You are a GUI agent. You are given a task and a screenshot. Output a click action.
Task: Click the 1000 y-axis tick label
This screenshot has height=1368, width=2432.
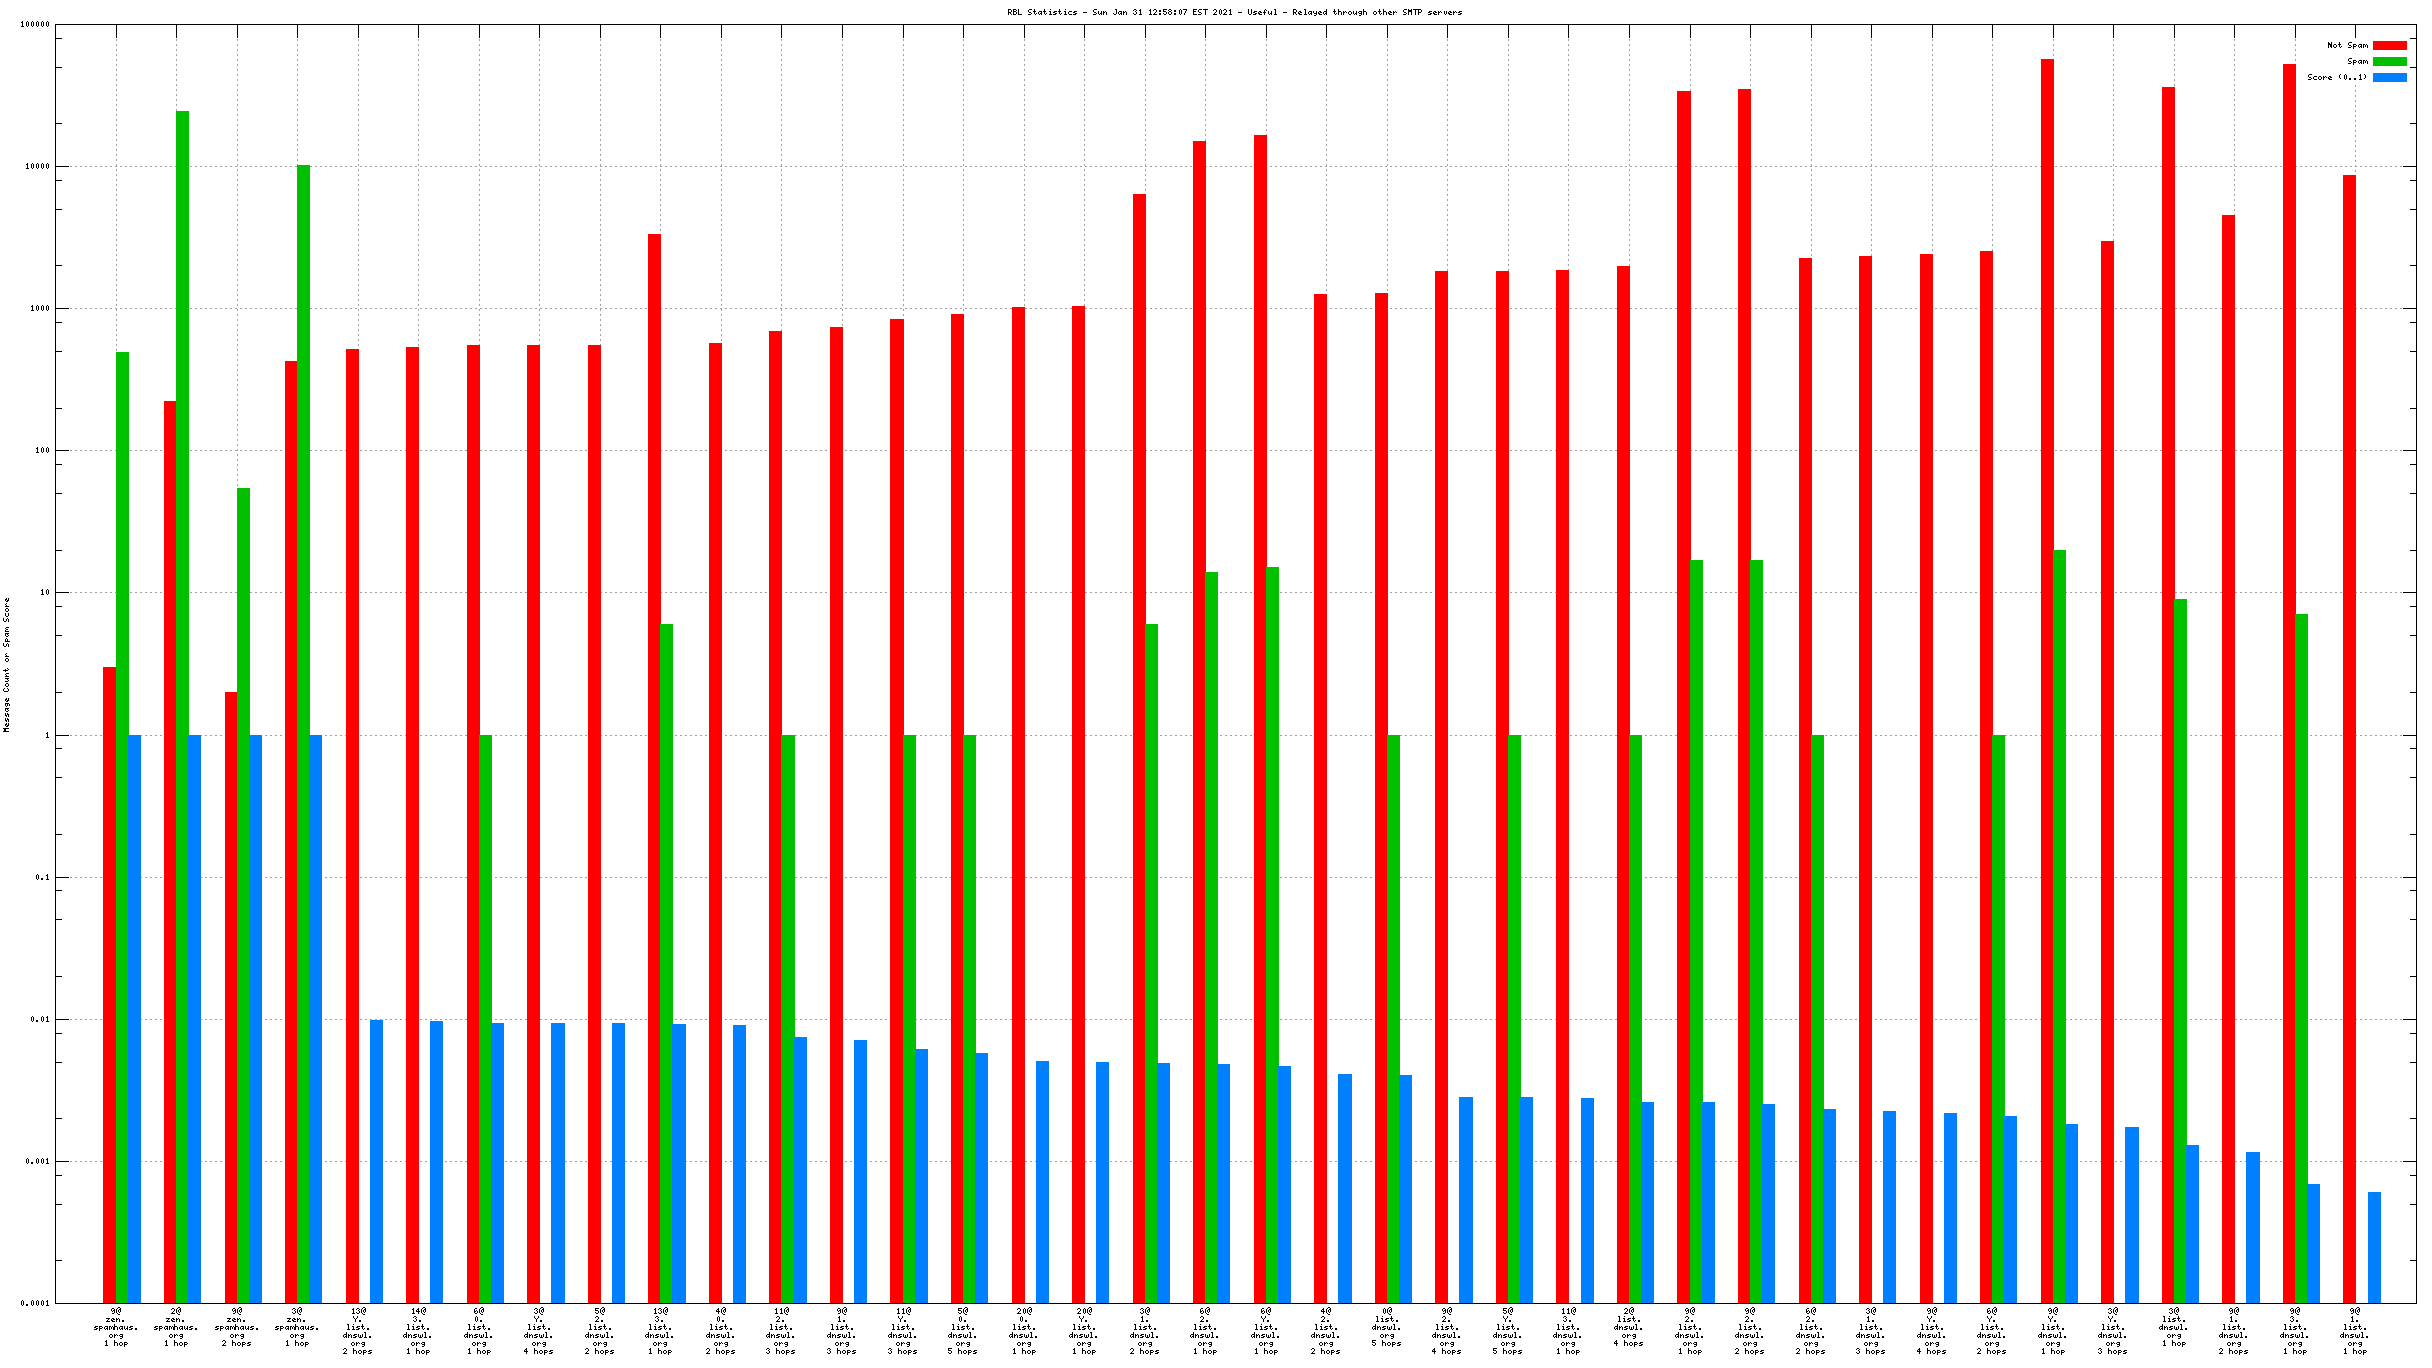coord(39,308)
